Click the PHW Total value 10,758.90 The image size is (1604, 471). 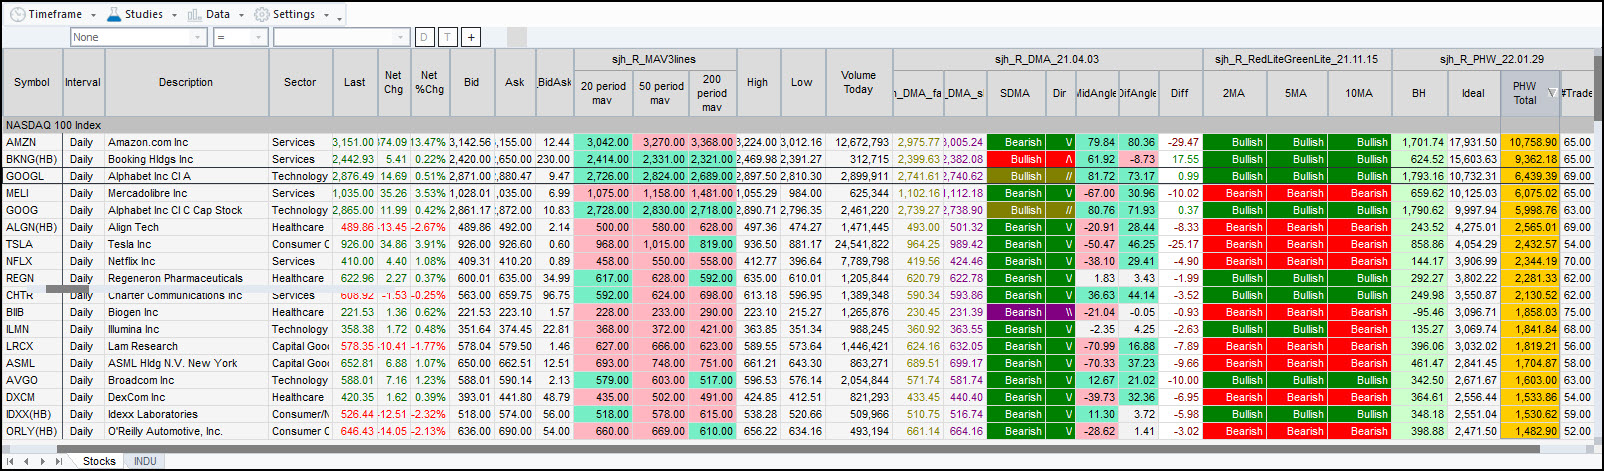(1530, 142)
